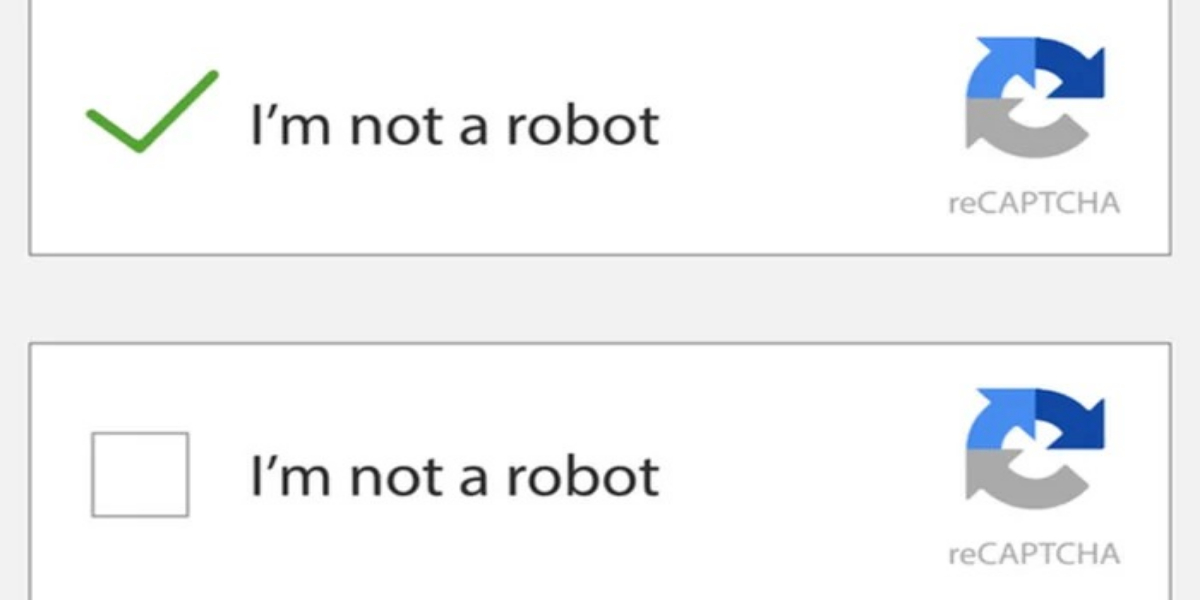The width and height of the screenshot is (1200, 600).
Task: Click the upper "I'm not a robot" label
Action: point(454,125)
